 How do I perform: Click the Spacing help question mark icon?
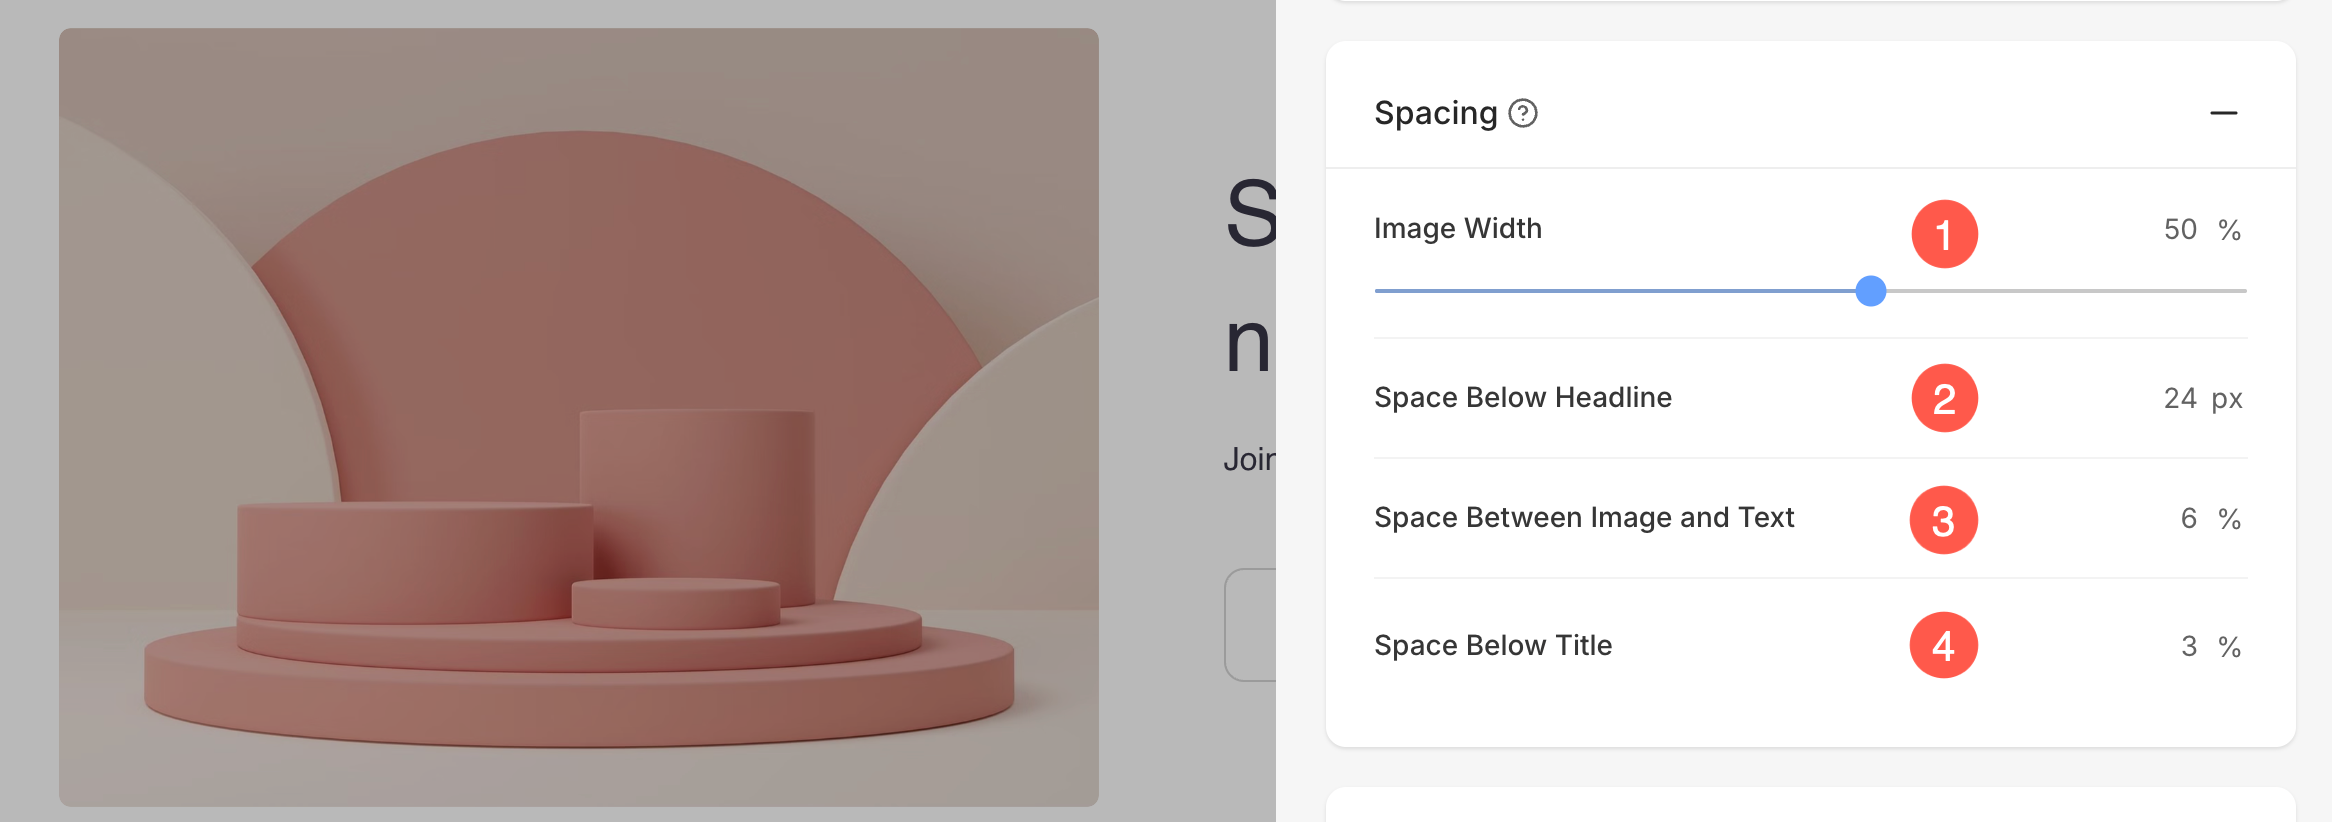pyautogui.click(x=1523, y=114)
